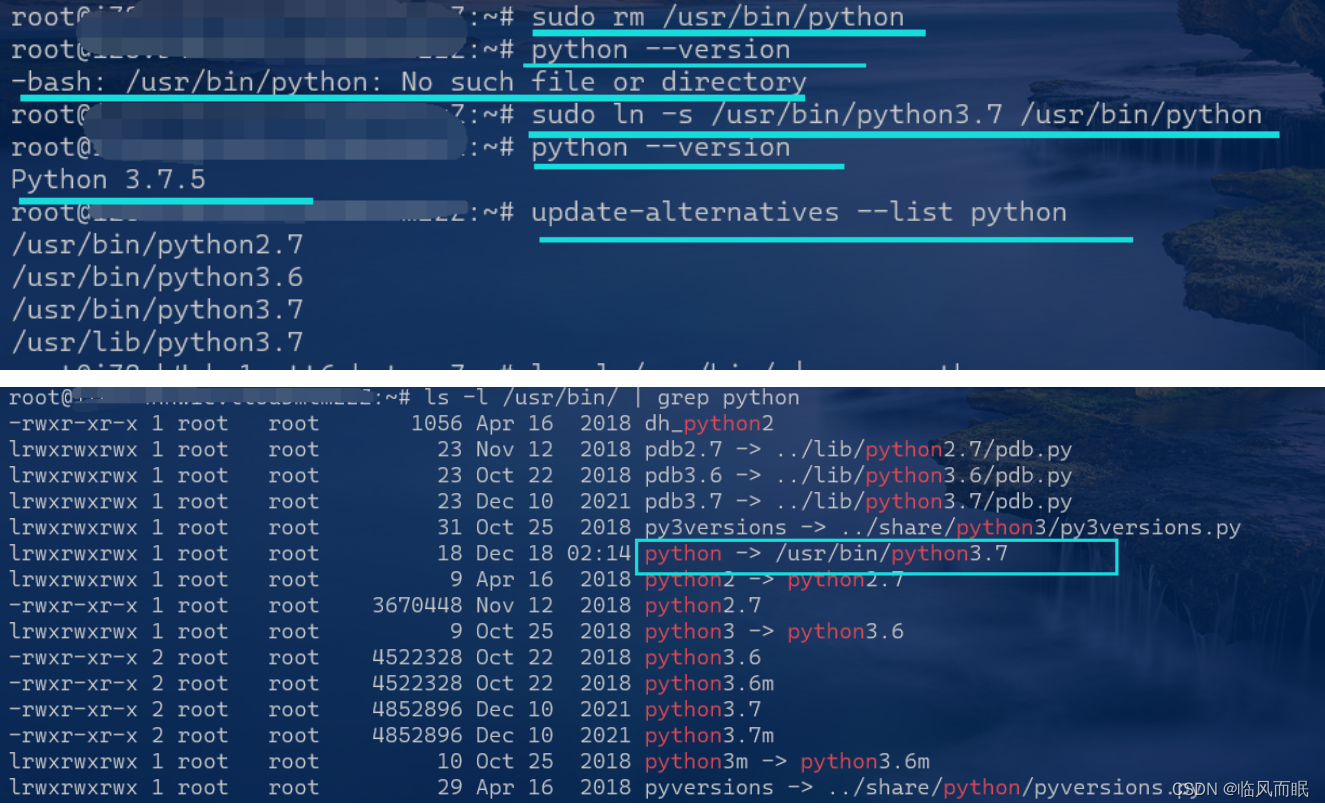This screenshot has height=808, width=1325.
Task: Click the 'python3 -> python3.6' symlink entry
Action: click(774, 632)
